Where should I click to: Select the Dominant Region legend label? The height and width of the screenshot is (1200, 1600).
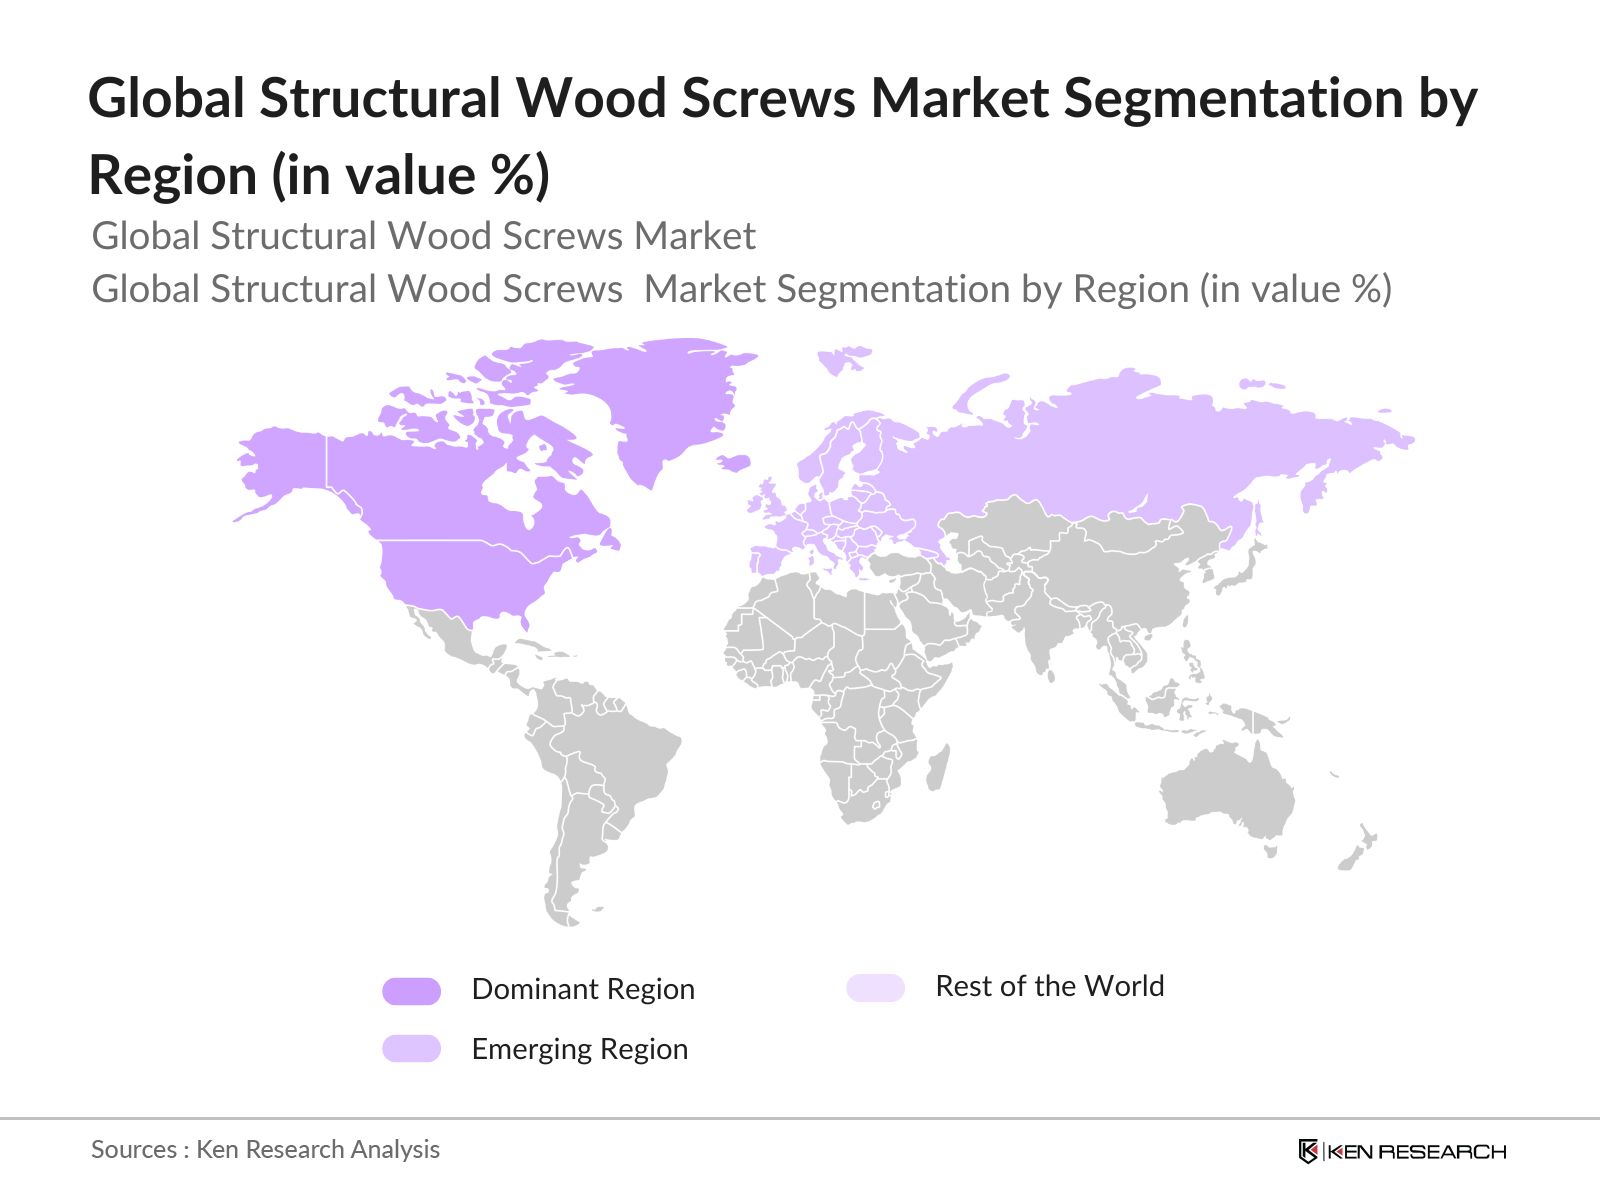(582, 989)
